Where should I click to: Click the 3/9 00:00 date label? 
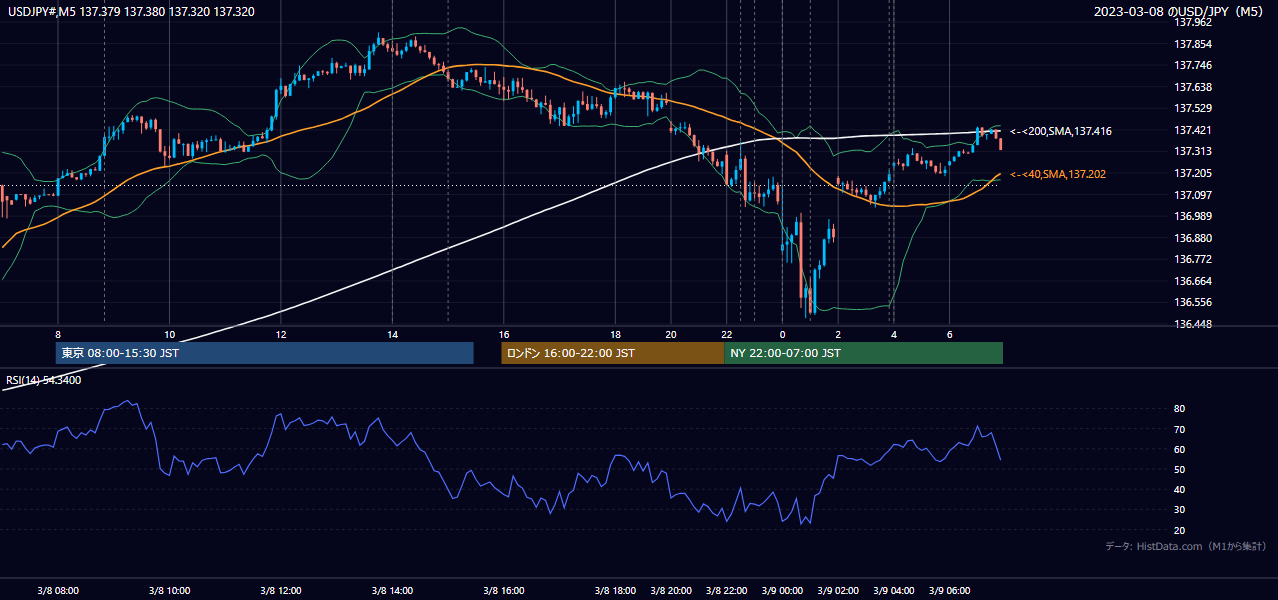(x=782, y=590)
